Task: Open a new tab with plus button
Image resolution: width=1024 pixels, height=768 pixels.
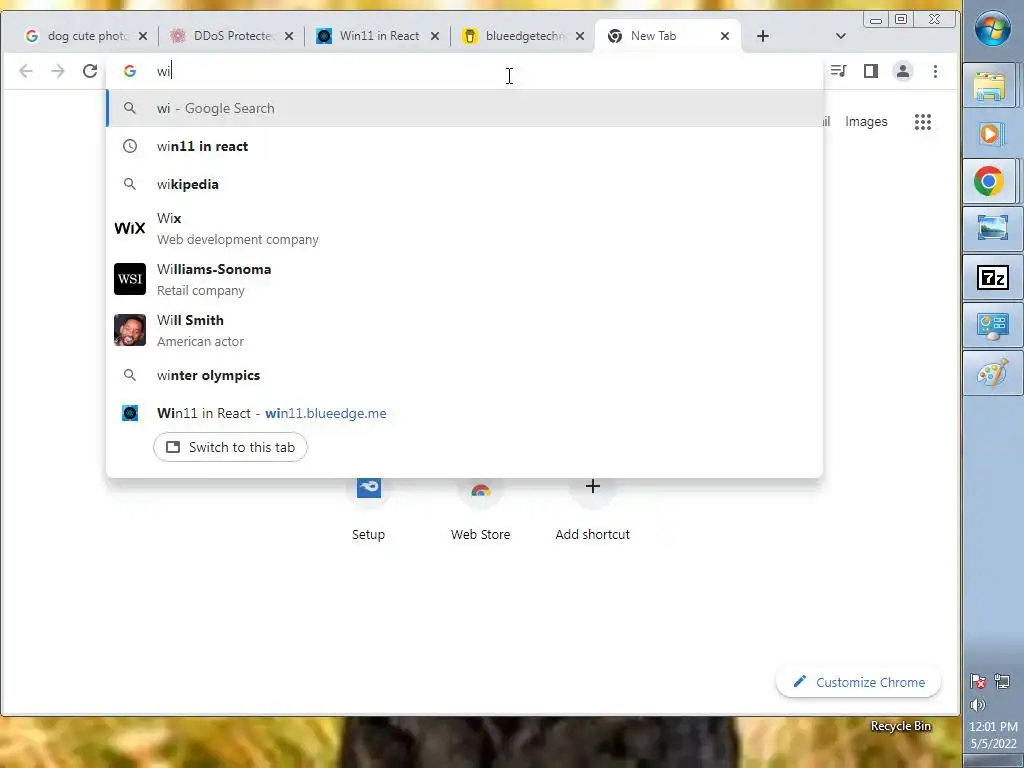Action: point(763,36)
